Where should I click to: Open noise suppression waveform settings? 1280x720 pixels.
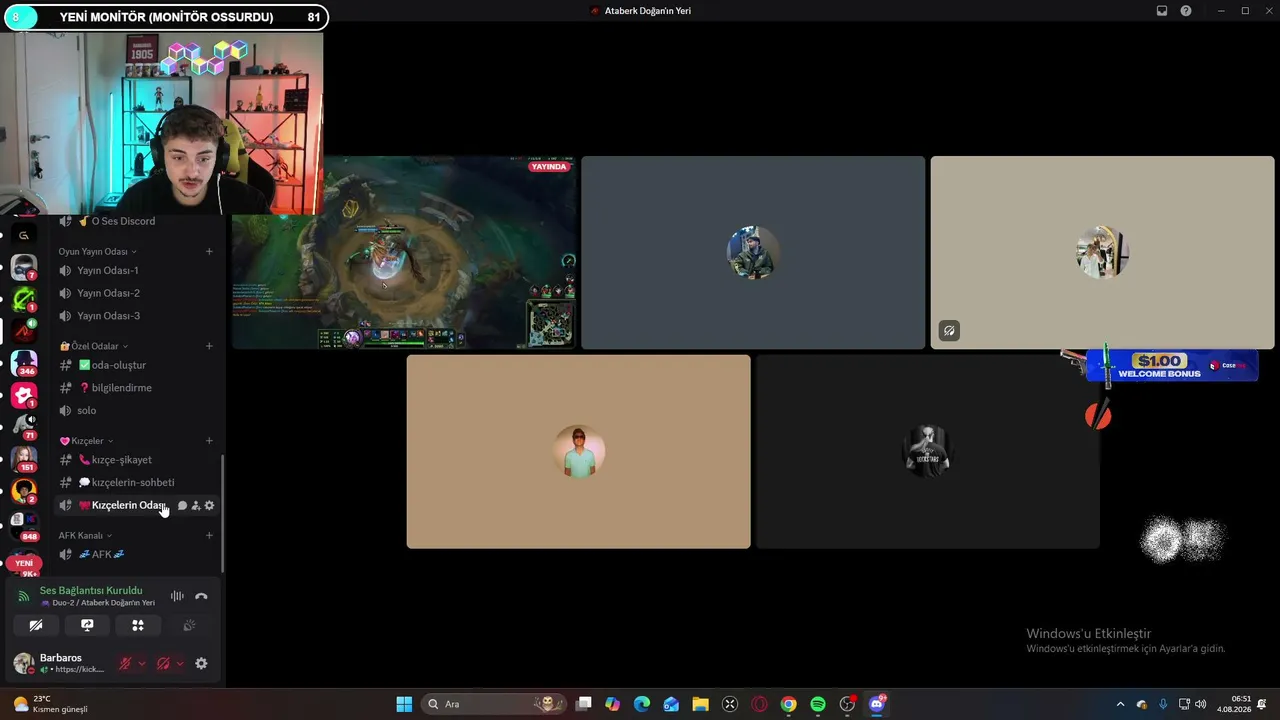[177, 596]
